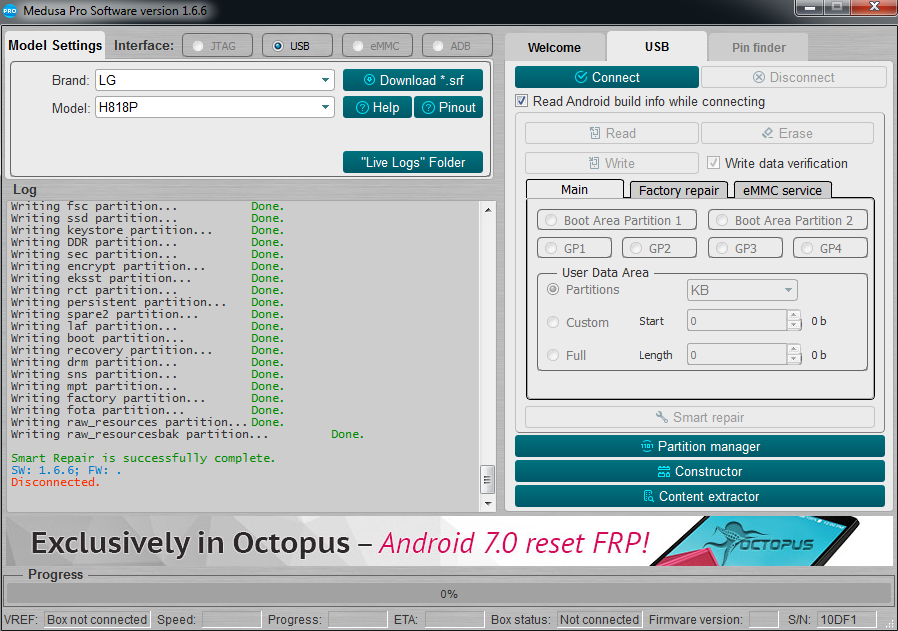898x631 pixels.
Task: Open the KB unit dropdown
Action: coord(742,290)
